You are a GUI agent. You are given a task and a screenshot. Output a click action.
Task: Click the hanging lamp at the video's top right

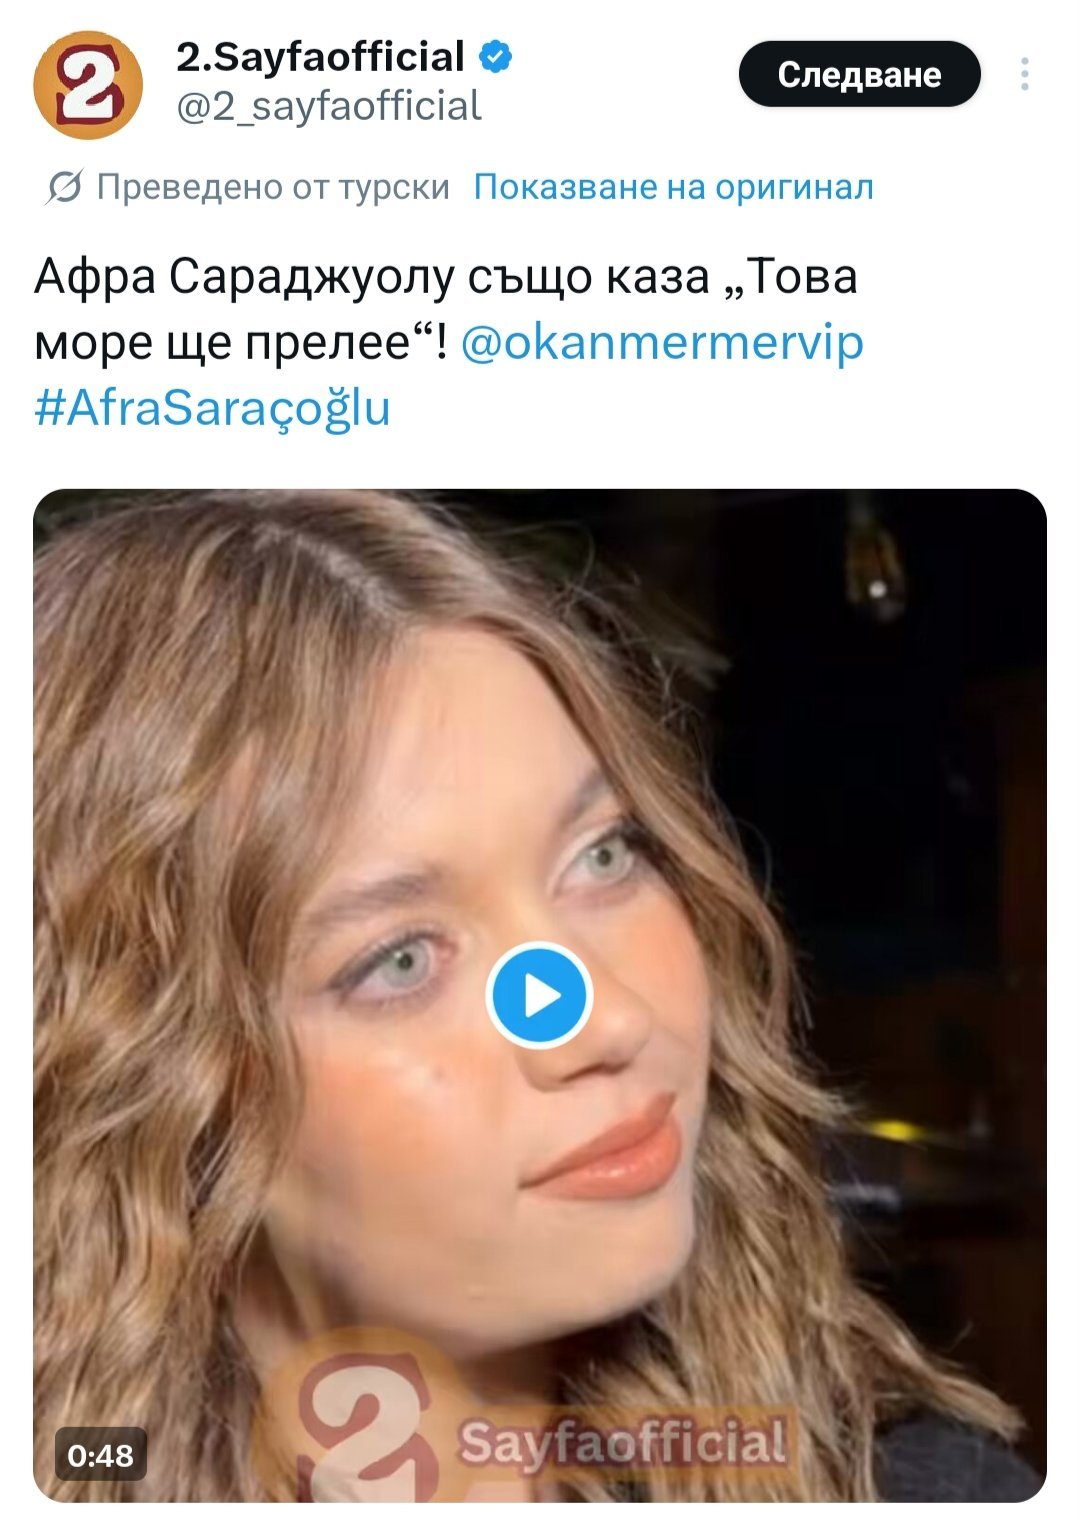pos(876,560)
